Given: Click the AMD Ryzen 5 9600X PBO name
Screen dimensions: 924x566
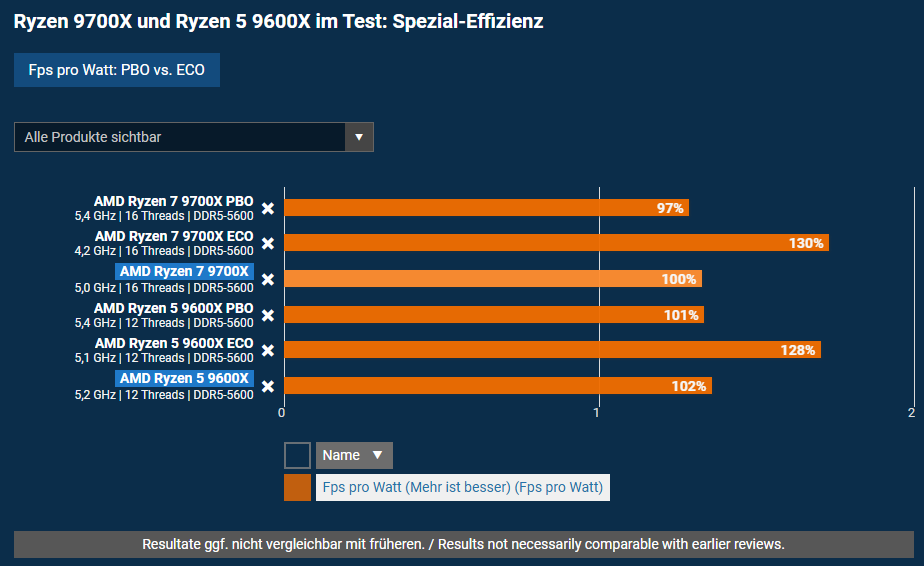Looking at the screenshot, I should 174,308.
